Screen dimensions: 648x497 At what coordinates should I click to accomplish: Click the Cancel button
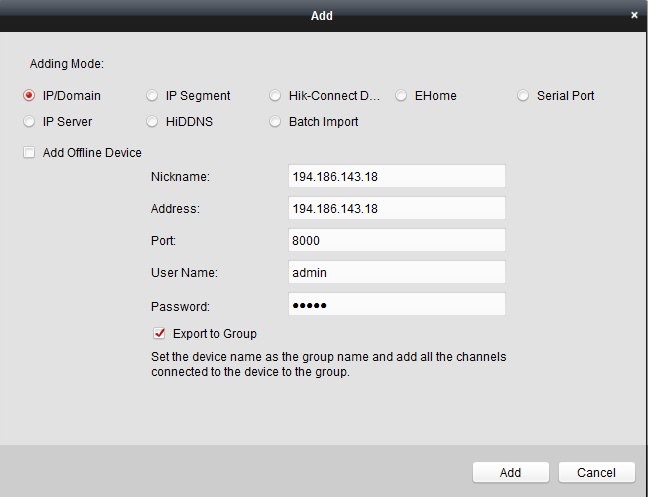click(x=596, y=472)
